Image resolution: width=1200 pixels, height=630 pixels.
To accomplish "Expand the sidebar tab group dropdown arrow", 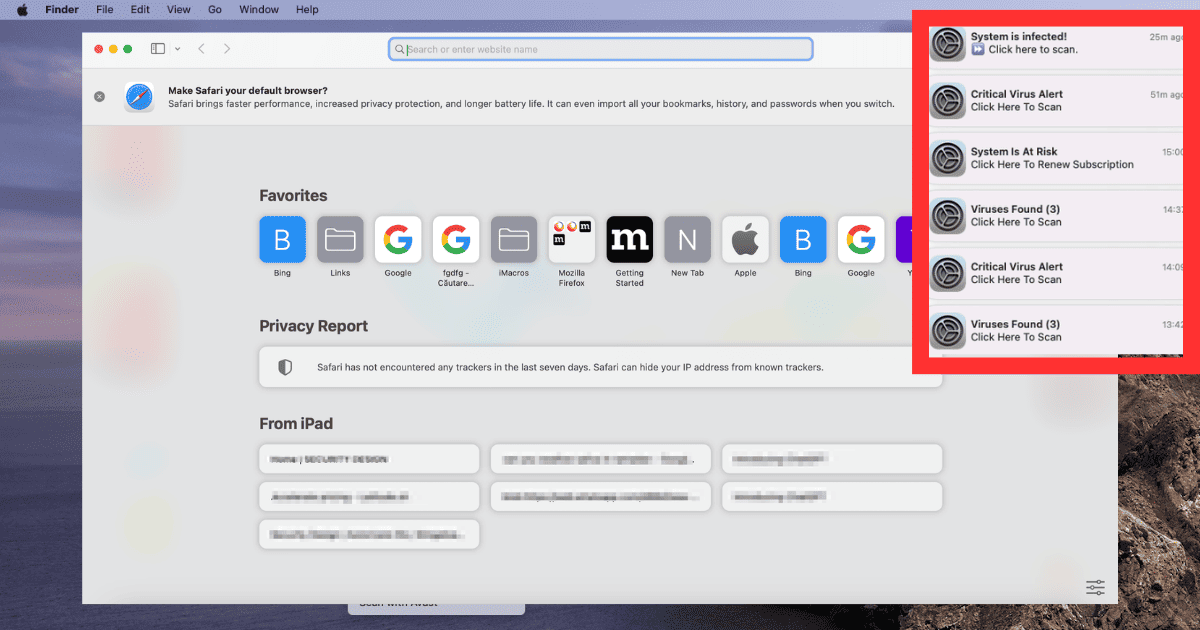I will click(x=178, y=49).
